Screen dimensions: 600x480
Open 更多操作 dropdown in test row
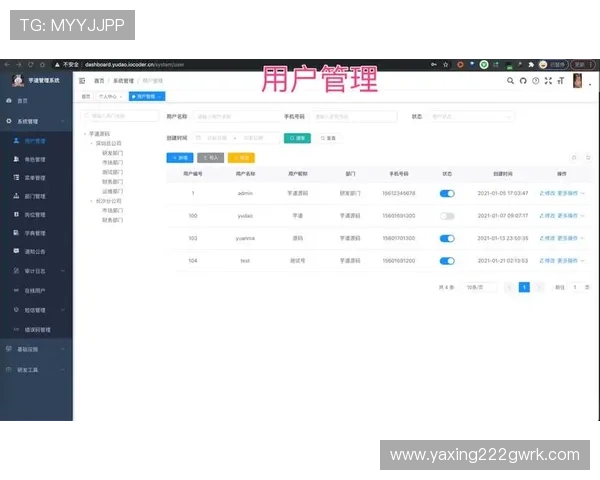tap(571, 261)
